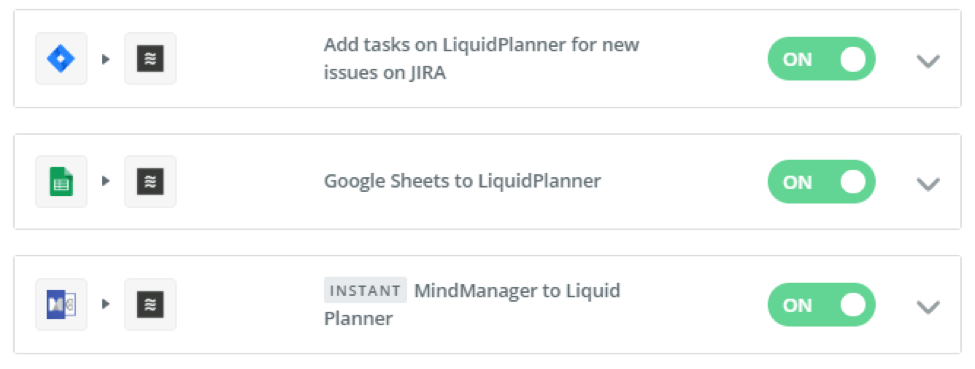Click the LiquidPlanner icon in the MindManager row
The height and width of the screenshot is (369, 975).
150,304
